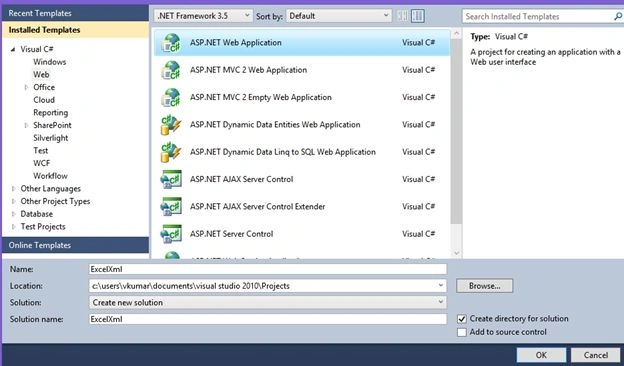Click the Solution name input field
This screenshot has height=366, width=624.
[267, 319]
